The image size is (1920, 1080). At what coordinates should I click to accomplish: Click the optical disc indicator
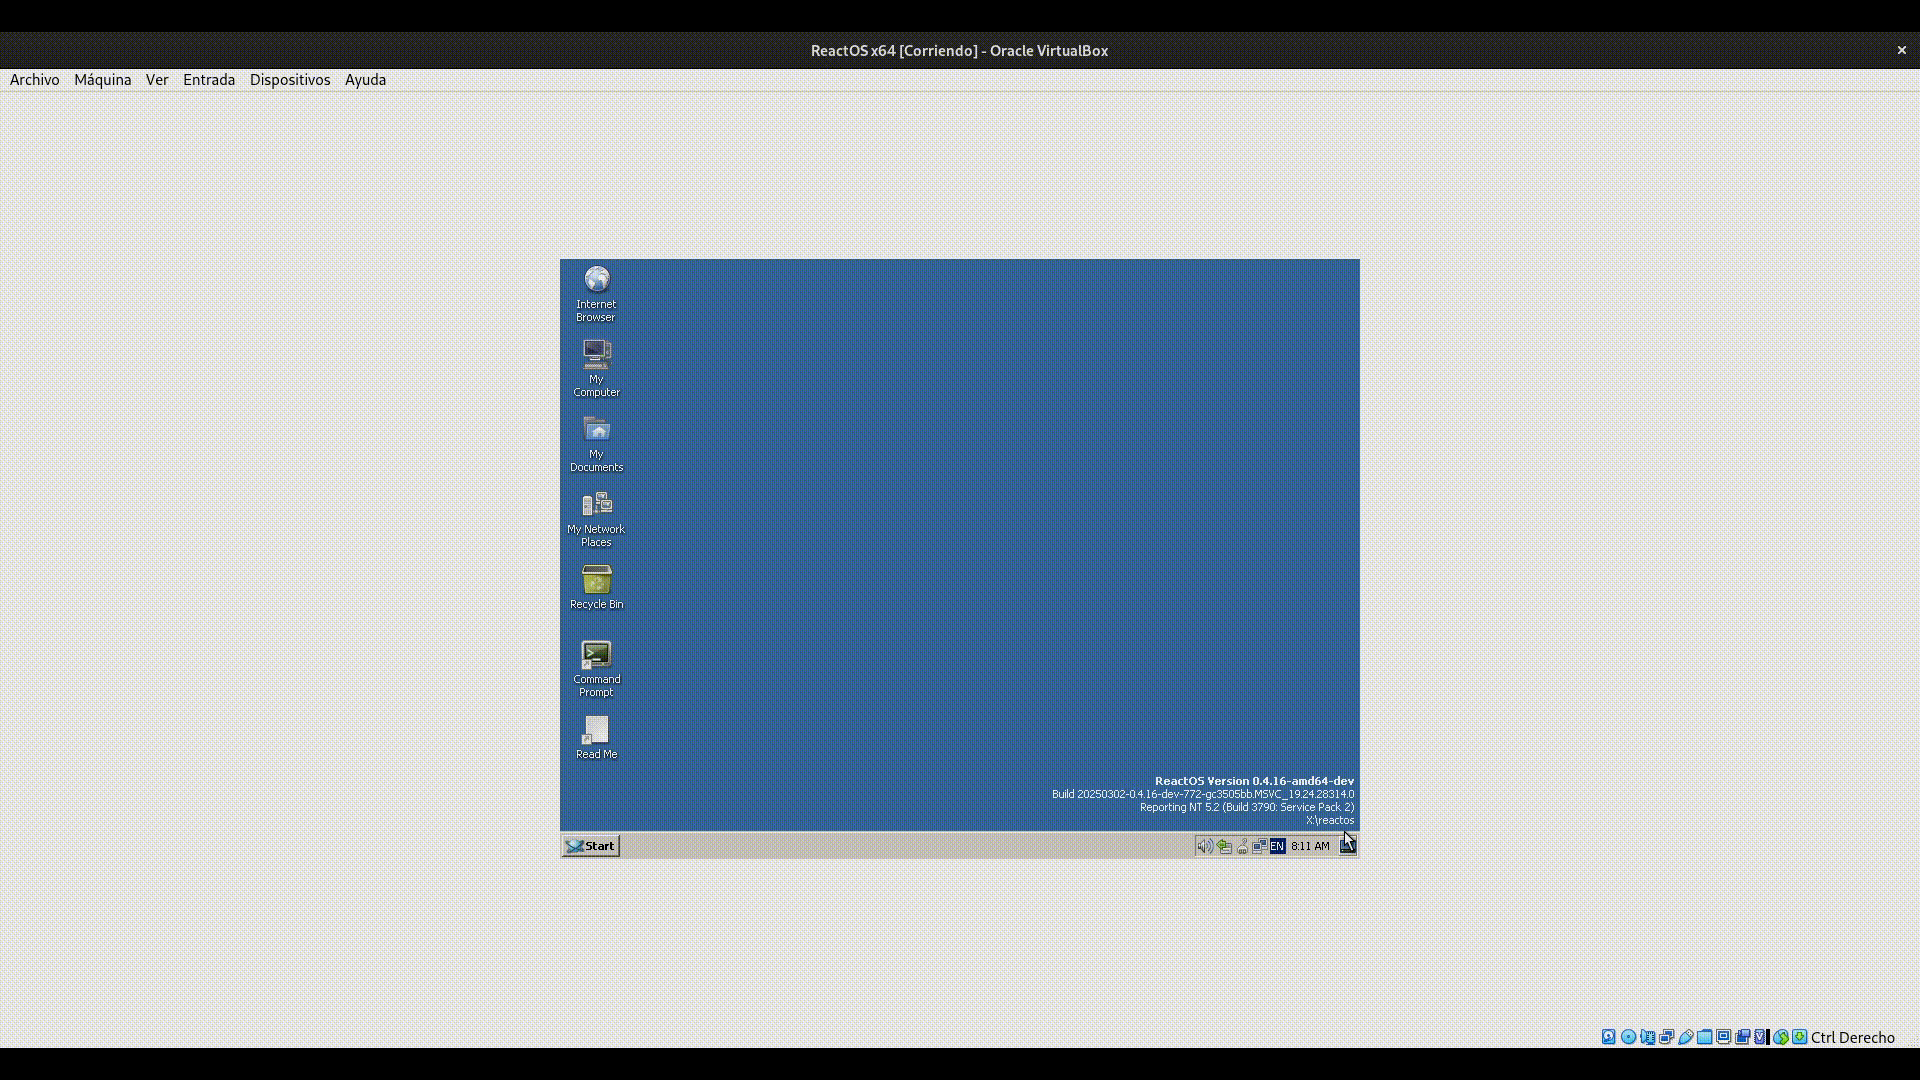coord(1628,1037)
